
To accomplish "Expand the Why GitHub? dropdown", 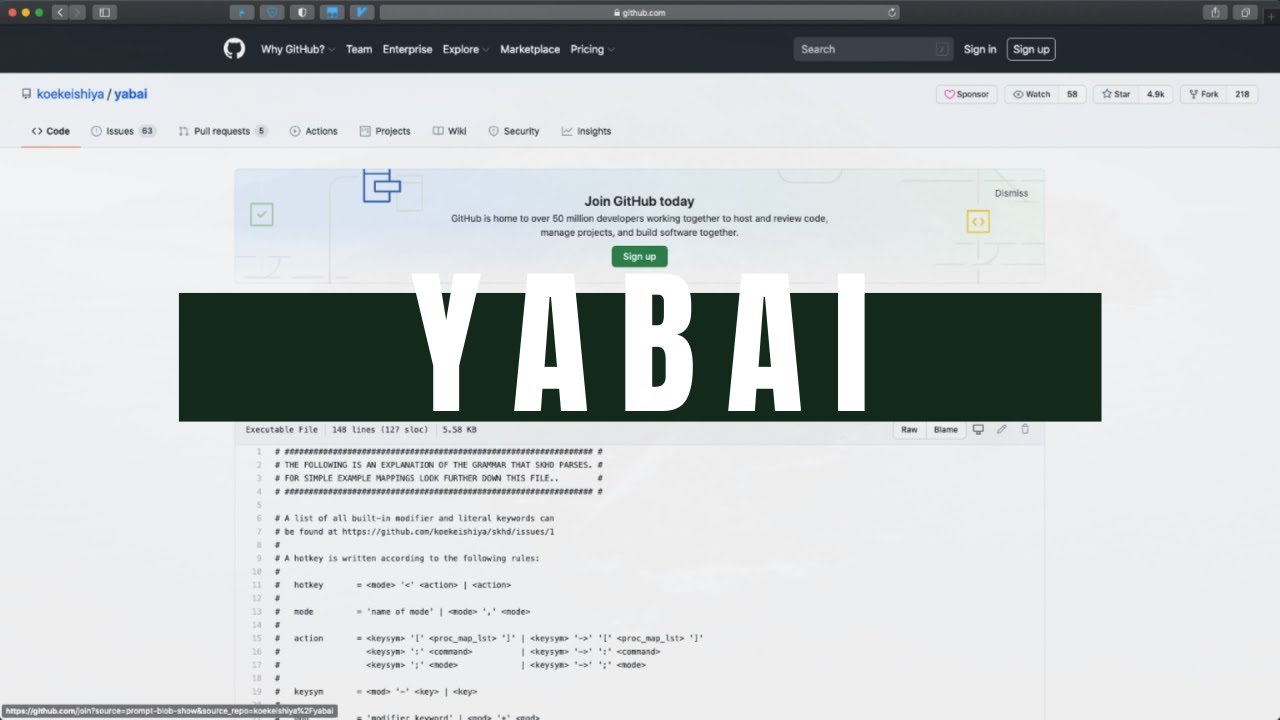I will tap(298, 49).
